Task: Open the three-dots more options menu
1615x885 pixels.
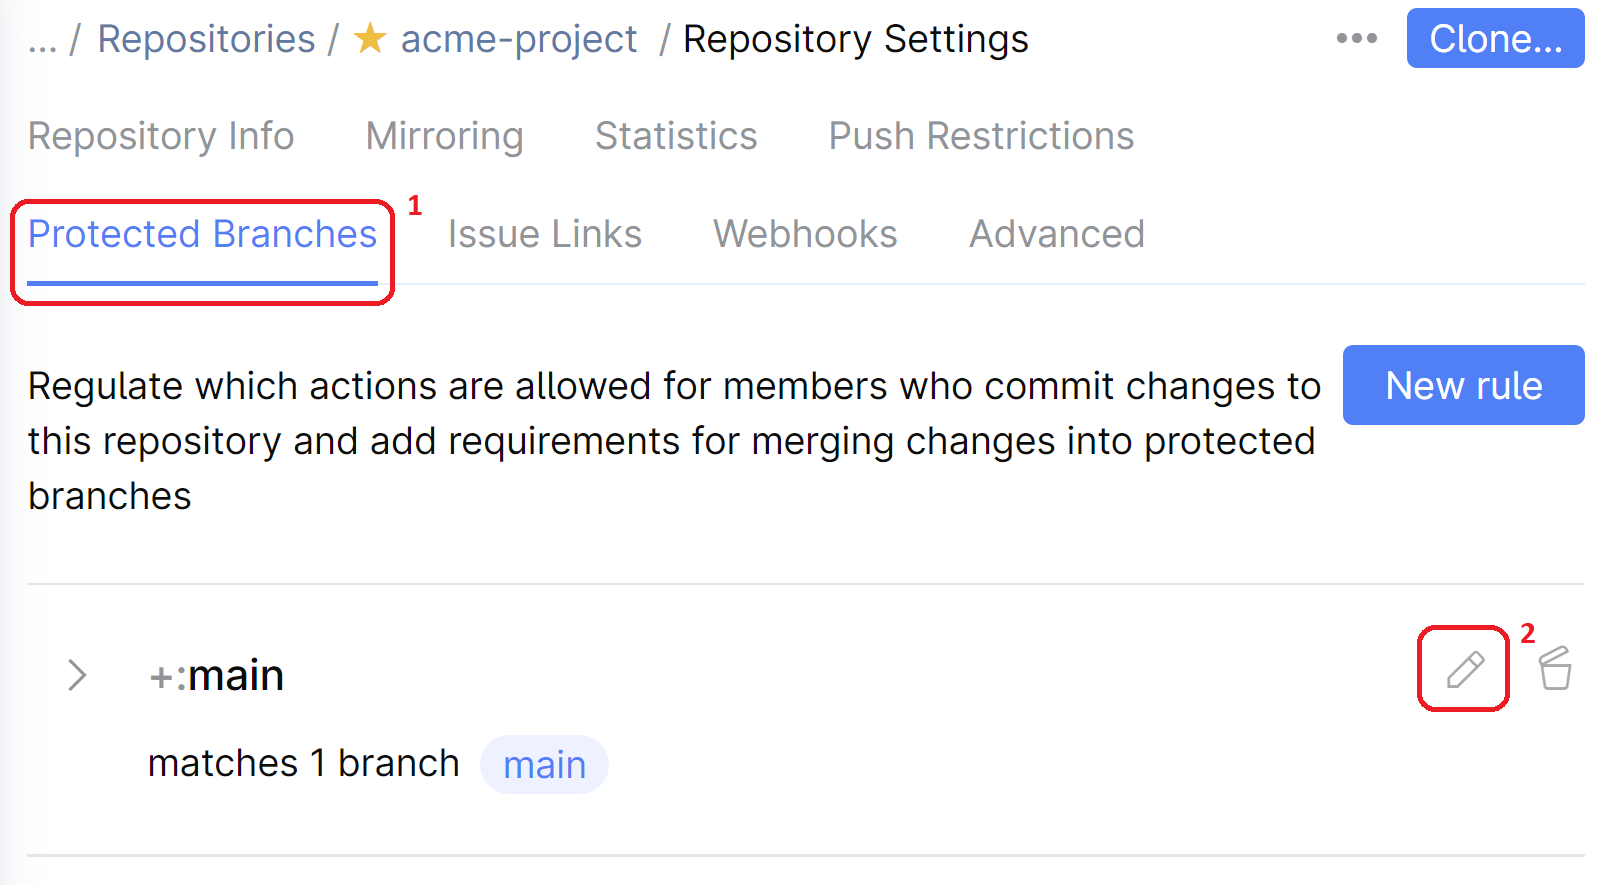Action: click(x=1356, y=39)
